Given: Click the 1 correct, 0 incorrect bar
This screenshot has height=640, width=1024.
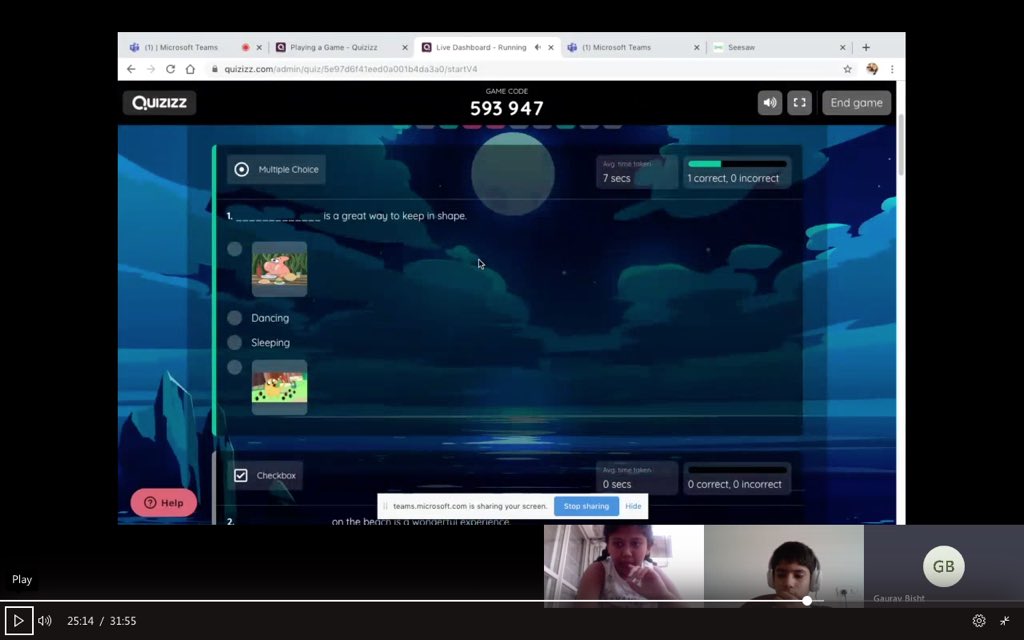Looking at the screenshot, I should click(737, 172).
